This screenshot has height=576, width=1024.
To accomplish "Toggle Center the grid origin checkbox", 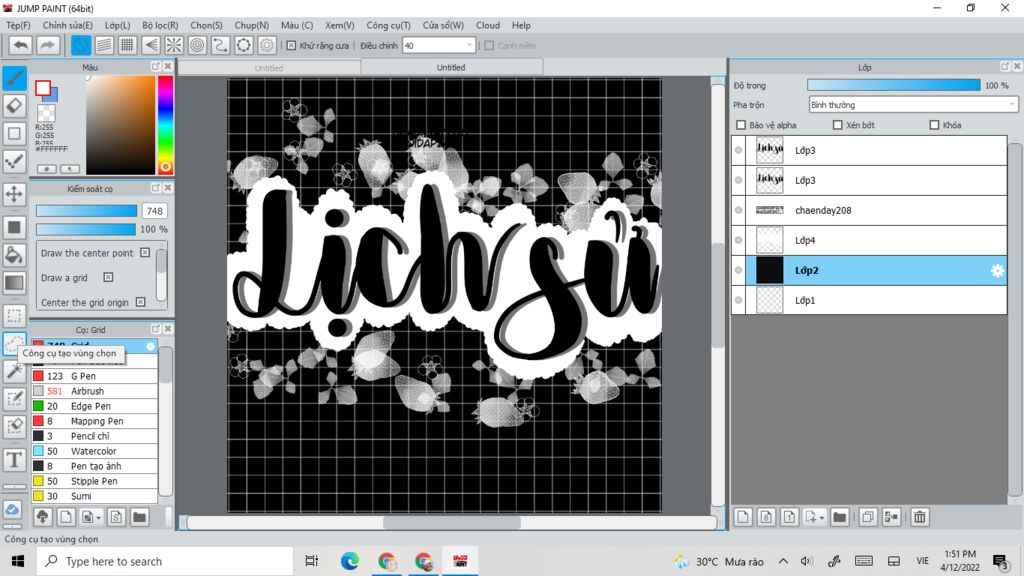I will coord(140,302).
